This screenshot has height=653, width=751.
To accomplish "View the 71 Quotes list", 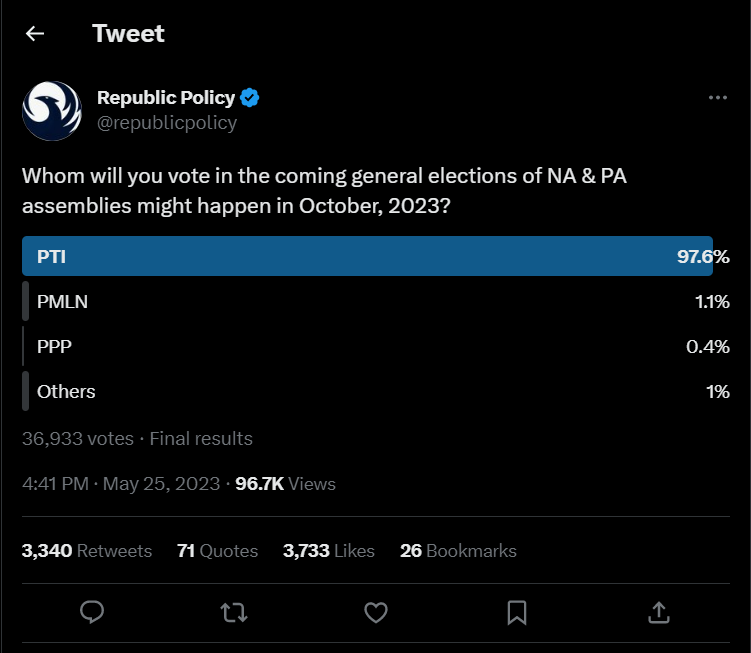I will (217, 551).
